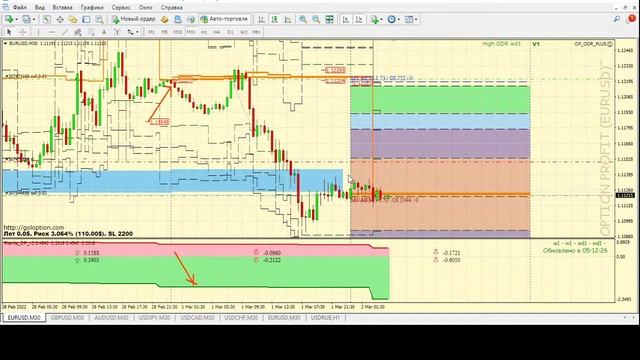
Task: Switch chart to line chart
Action: (288, 19)
